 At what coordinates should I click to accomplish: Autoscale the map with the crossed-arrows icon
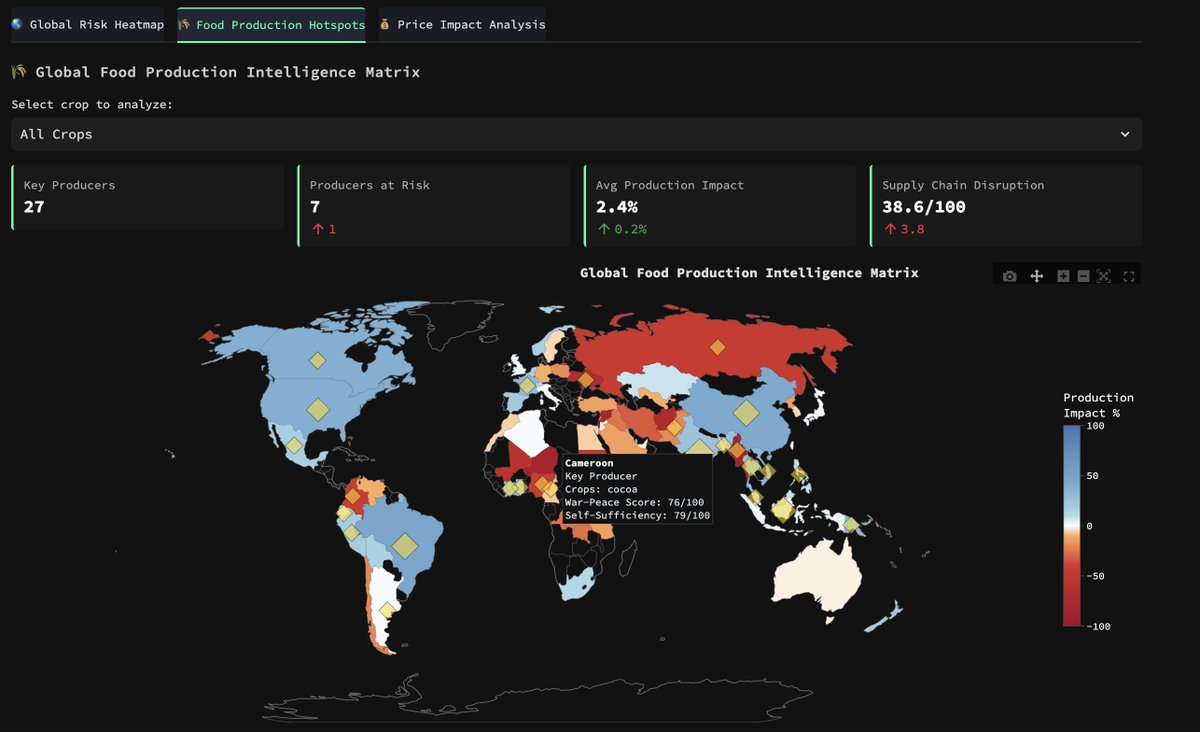point(1104,275)
